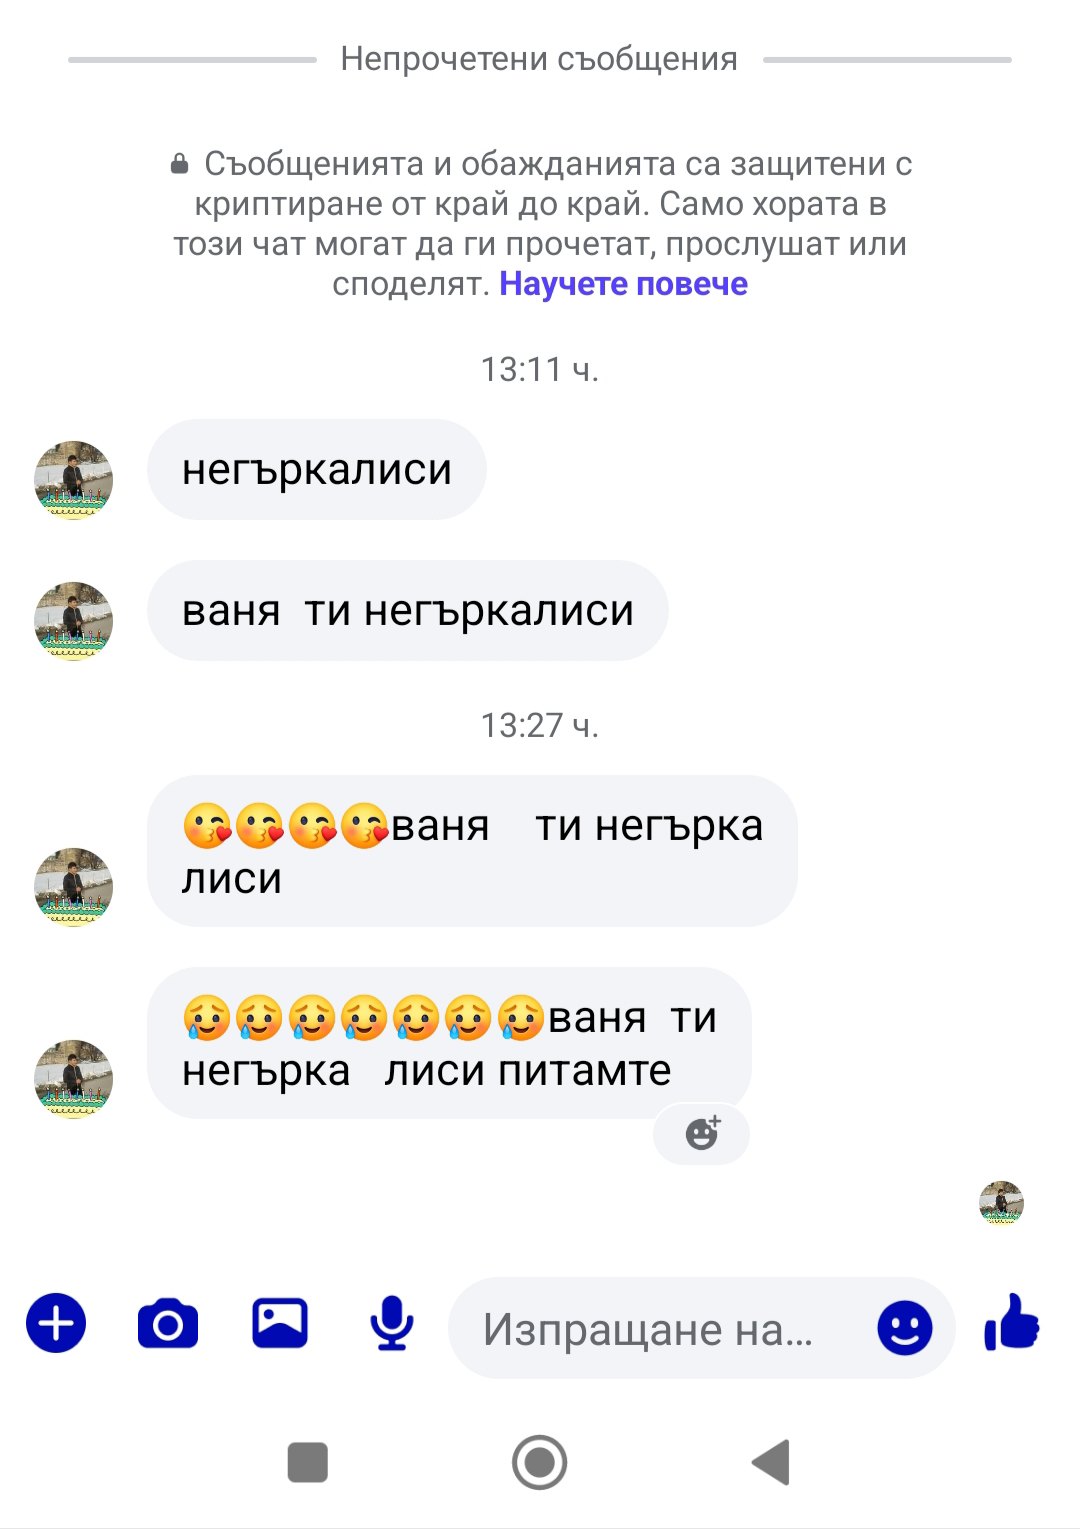
Task: Open sender avatar beside first message
Action: [74, 480]
